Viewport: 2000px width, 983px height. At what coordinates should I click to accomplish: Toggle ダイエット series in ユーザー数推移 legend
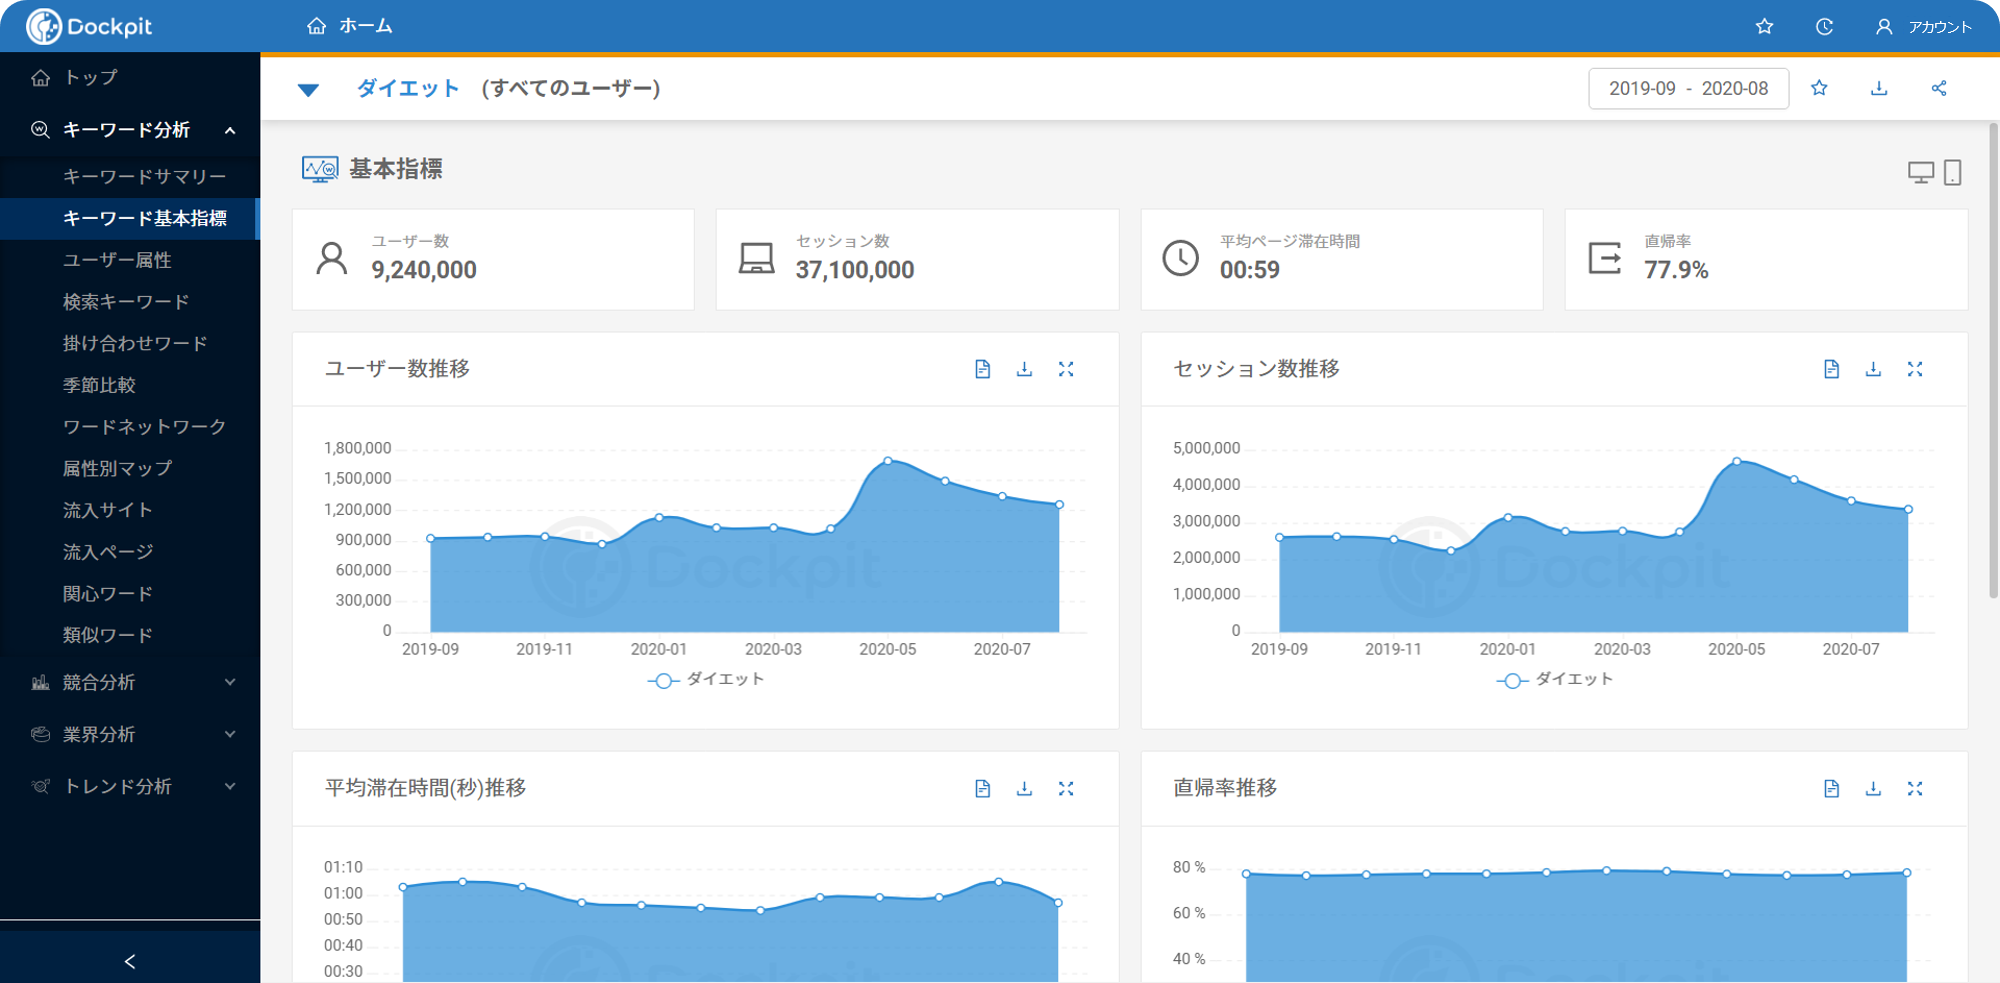[706, 680]
